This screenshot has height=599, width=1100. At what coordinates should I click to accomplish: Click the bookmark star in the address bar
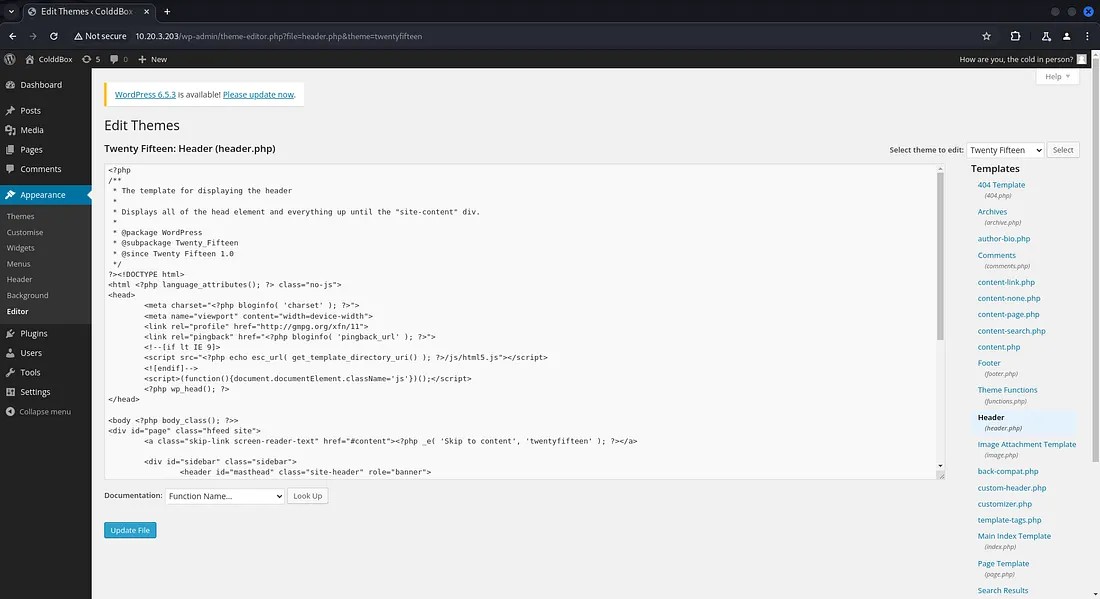pos(986,35)
